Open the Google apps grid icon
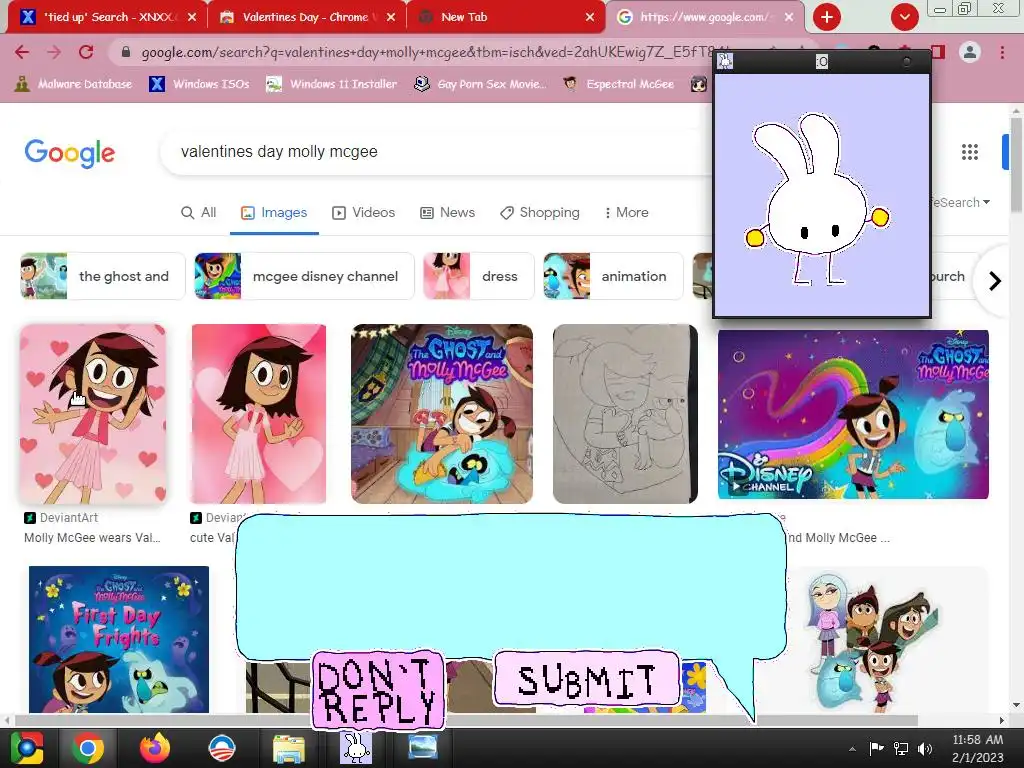 970,152
